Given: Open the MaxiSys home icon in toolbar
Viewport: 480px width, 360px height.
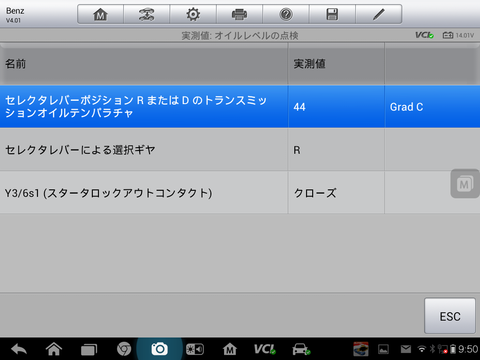Looking at the screenshot, I should (100, 14).
